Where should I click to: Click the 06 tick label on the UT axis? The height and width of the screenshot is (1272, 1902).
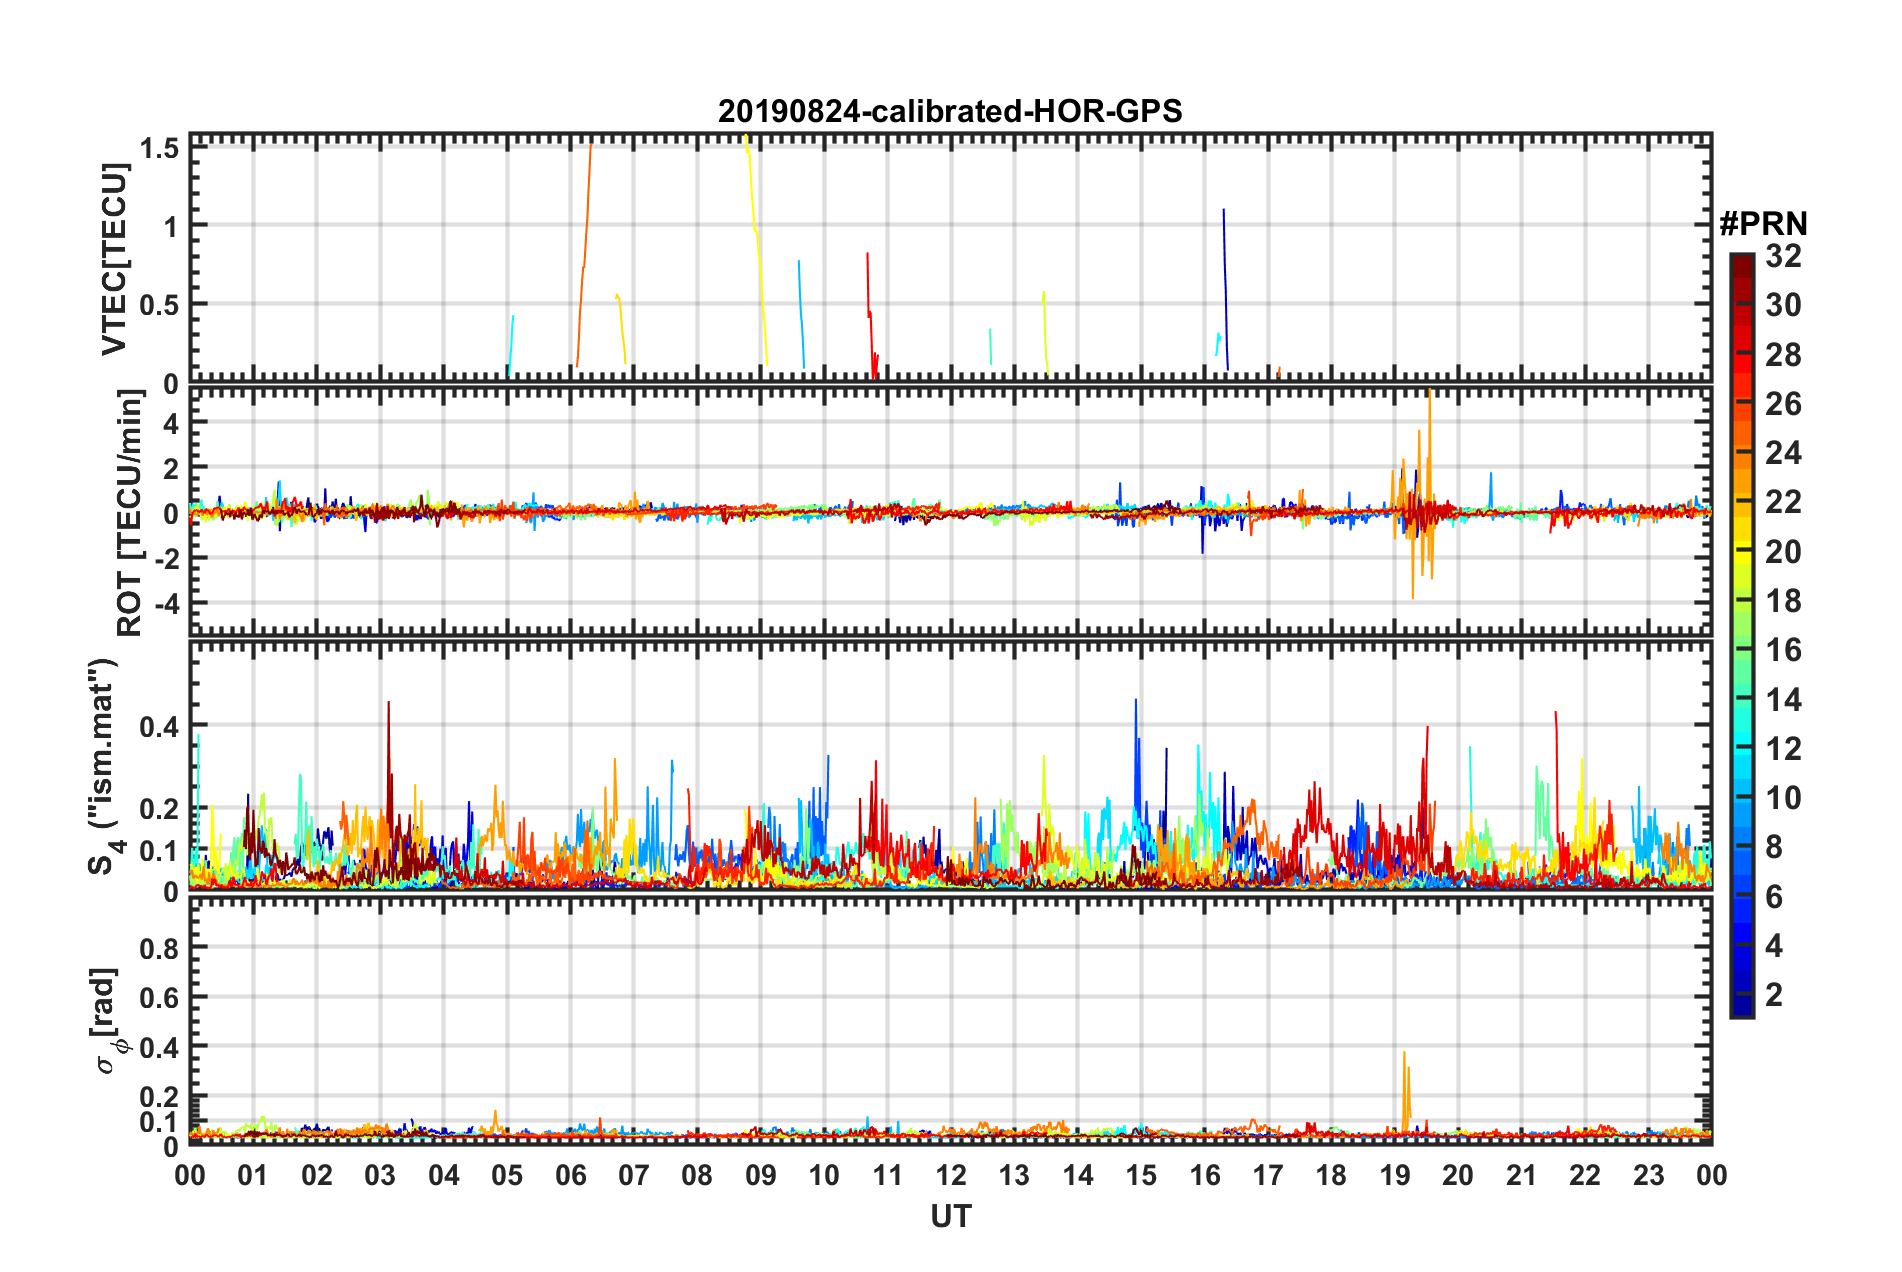(570, 1175)
